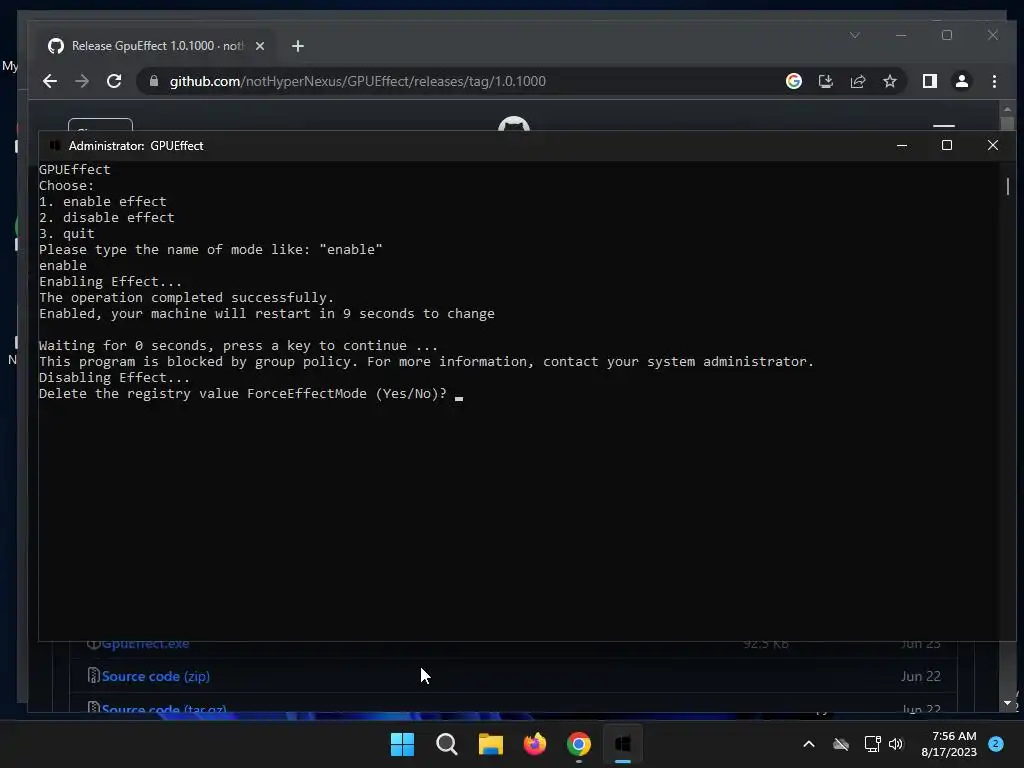The width and height of the screenshot is (1024, 768).
Task: Bookmark this page with the star icon
Action: (x=889, y=81)
